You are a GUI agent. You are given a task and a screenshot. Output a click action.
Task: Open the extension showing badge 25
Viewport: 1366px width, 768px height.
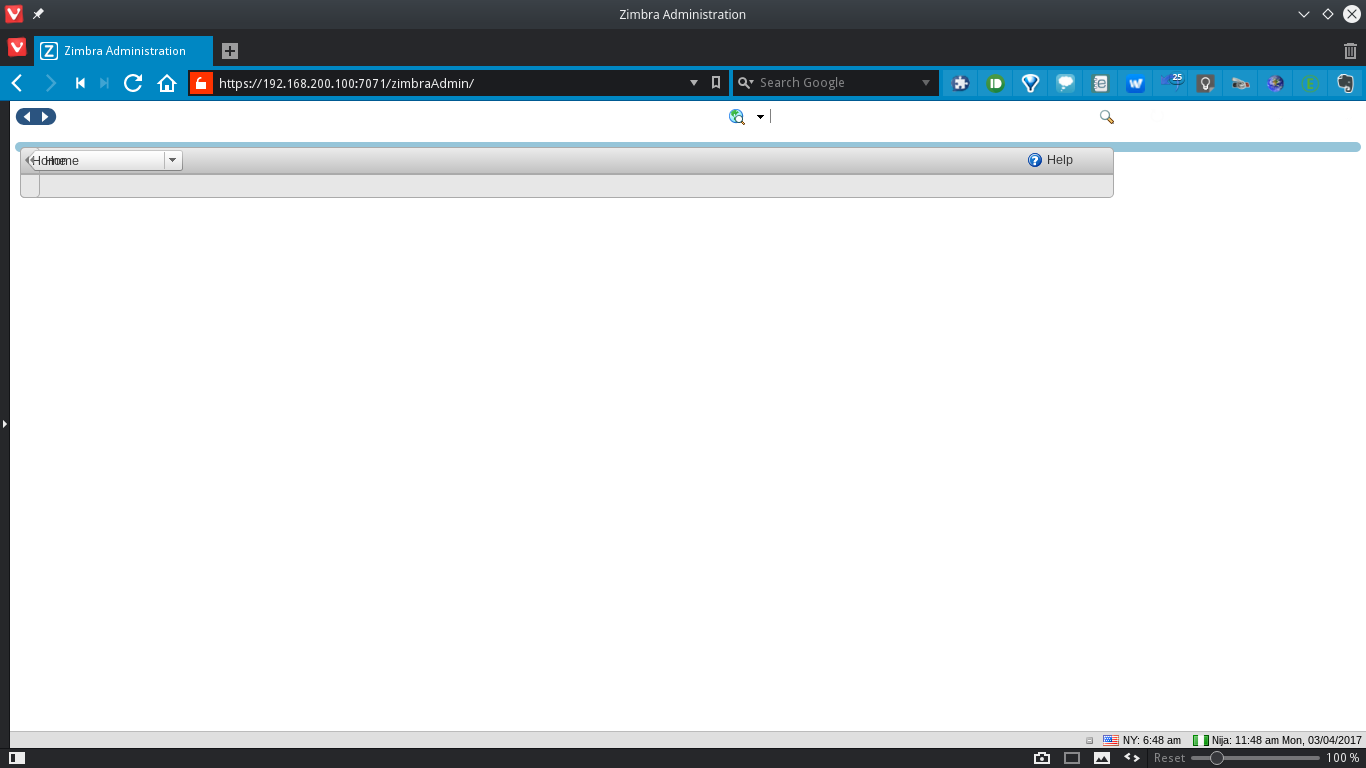click(1171, 82)
